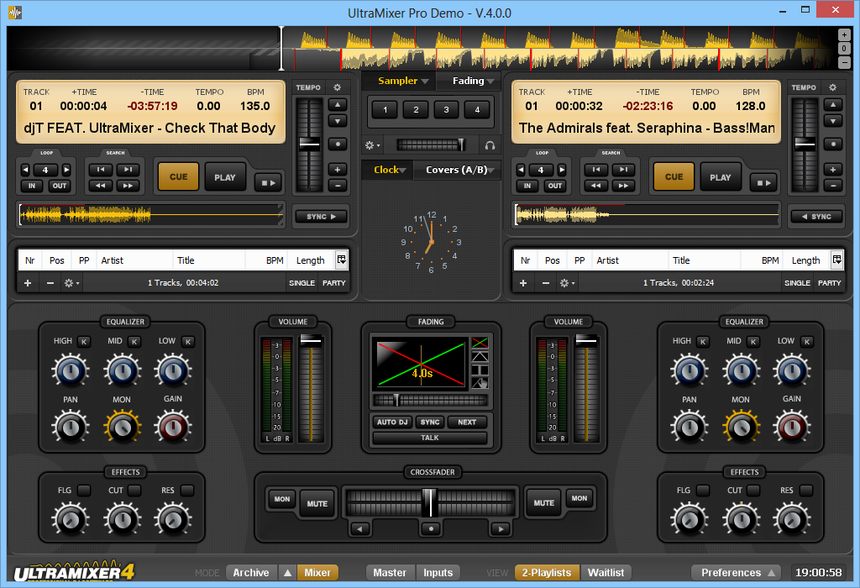
Task: Skip to next track on right deck
Action: (623, 169)
